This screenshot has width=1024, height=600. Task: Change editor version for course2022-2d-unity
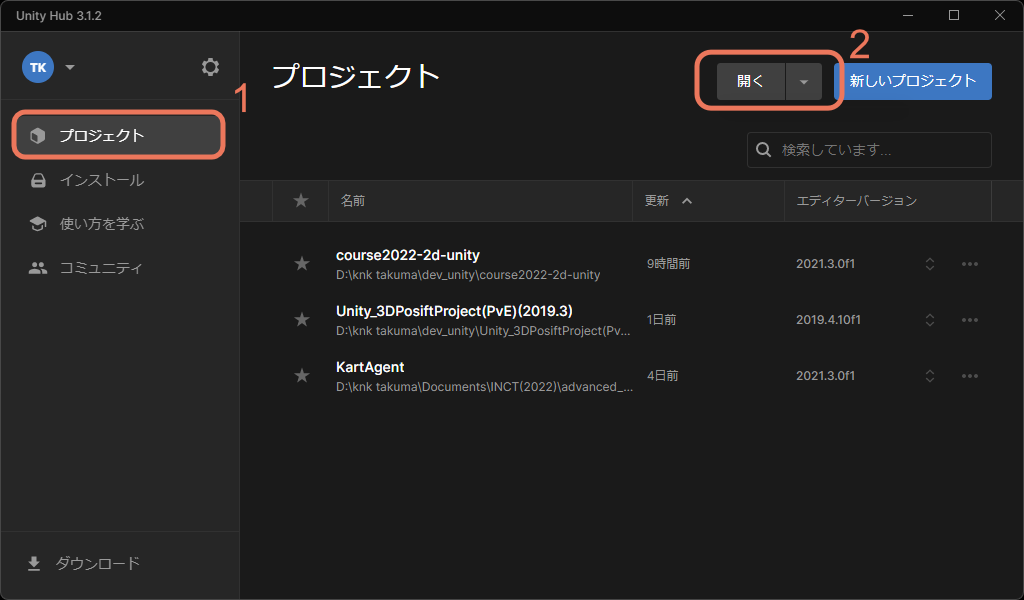930,264
